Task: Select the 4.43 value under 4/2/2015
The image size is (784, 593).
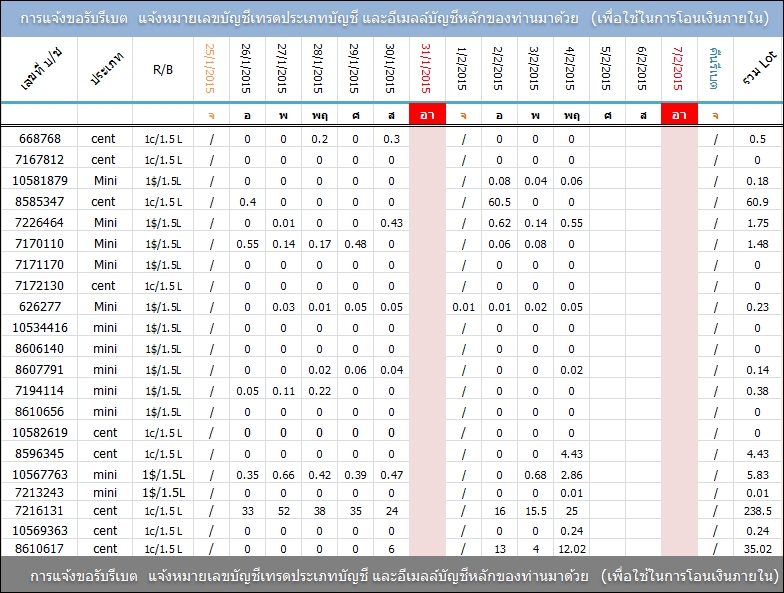Action: point(572,454)
